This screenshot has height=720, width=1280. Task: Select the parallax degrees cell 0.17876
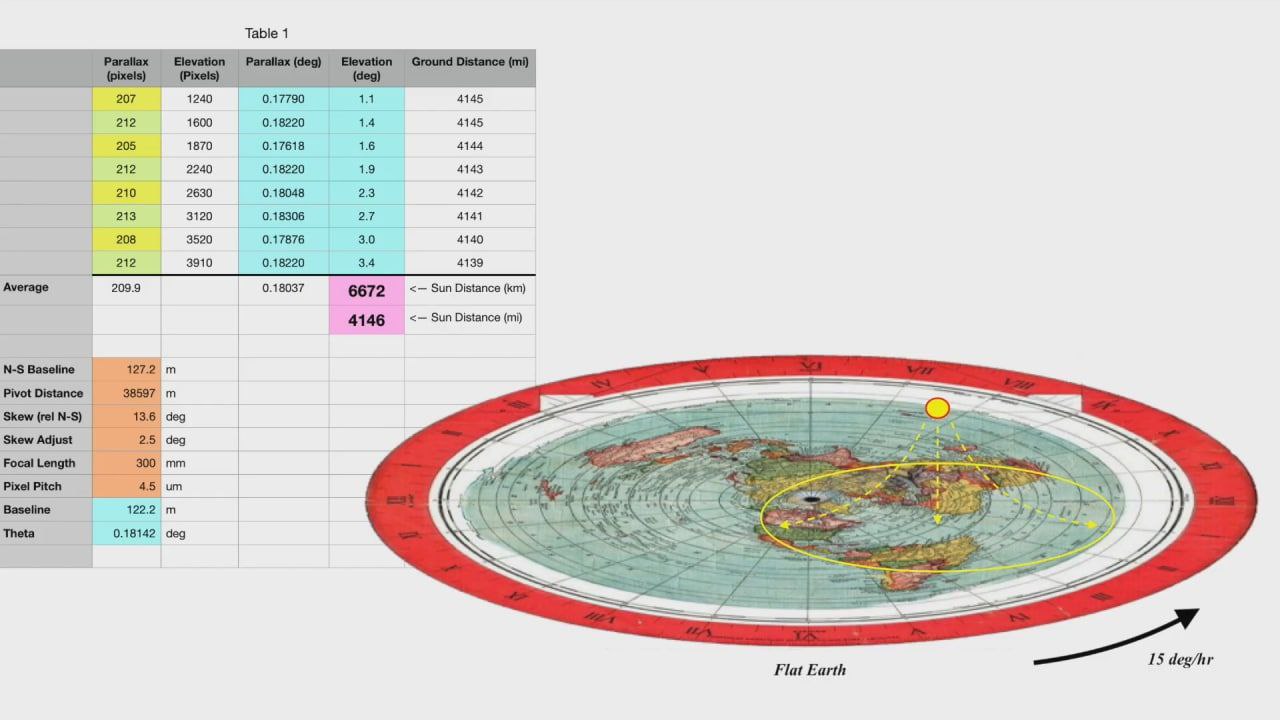point(284,240)
